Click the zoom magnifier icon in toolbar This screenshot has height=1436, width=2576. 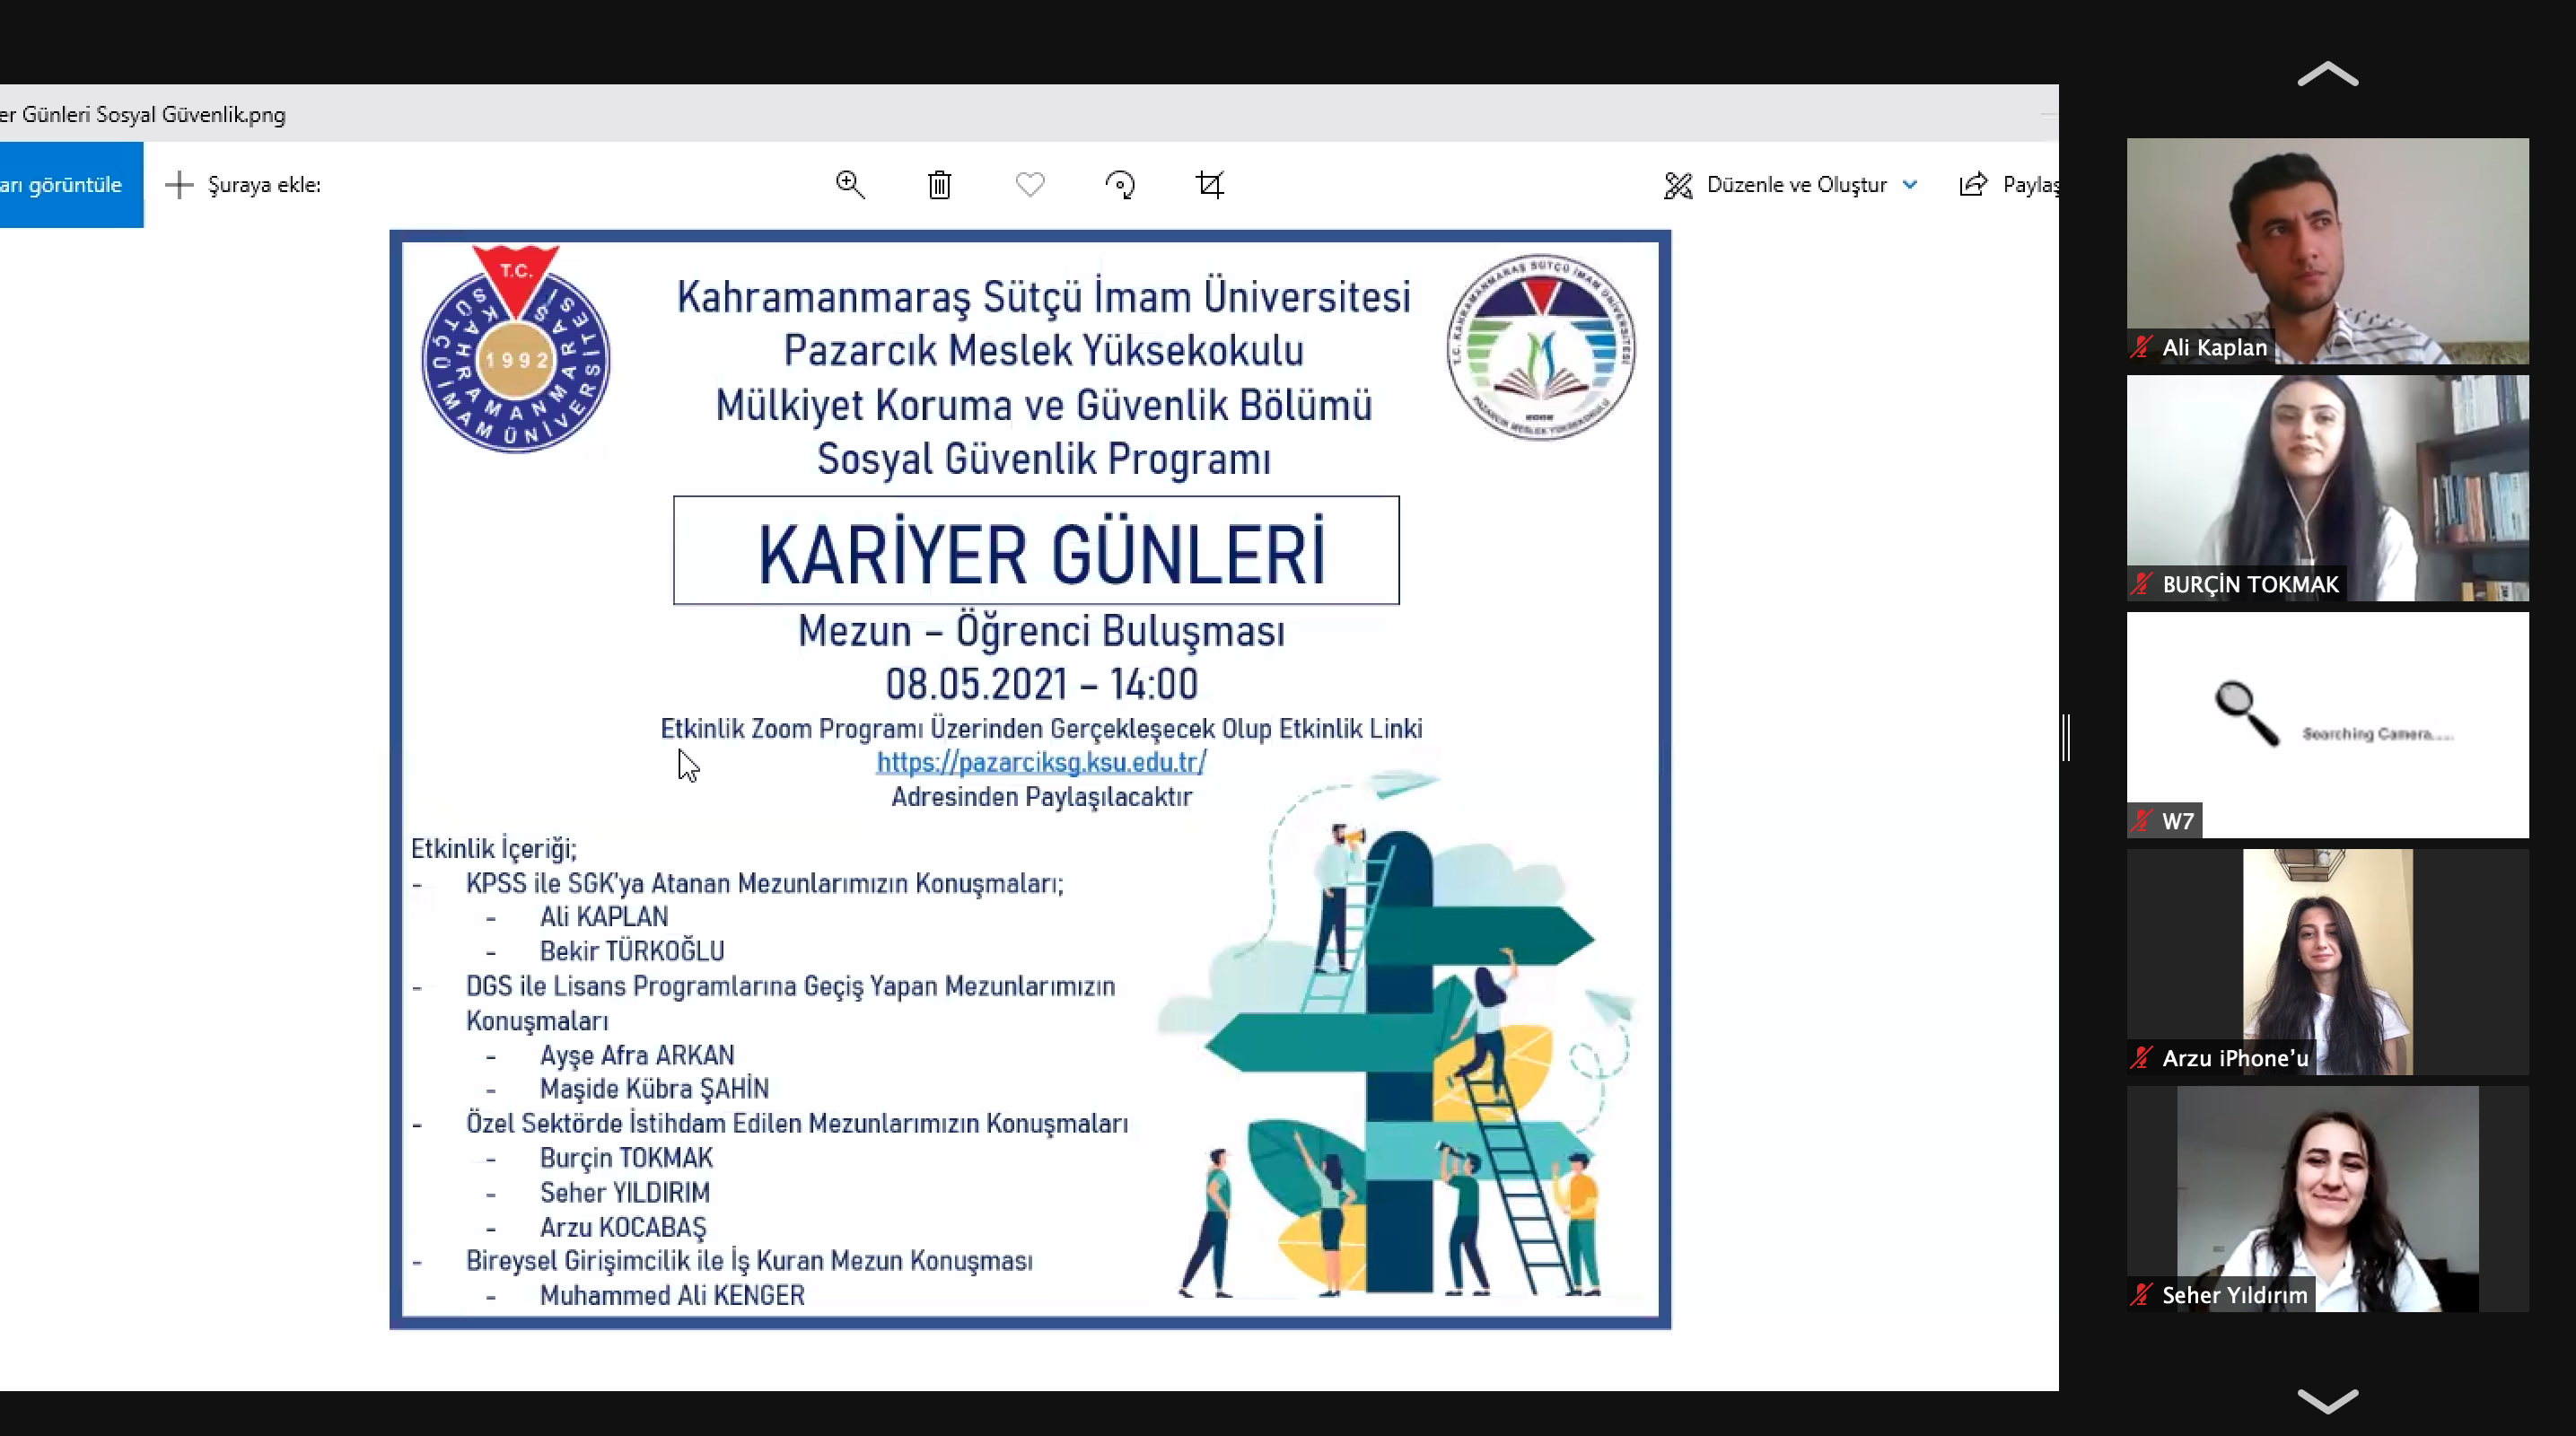click(x=850, y=184)
